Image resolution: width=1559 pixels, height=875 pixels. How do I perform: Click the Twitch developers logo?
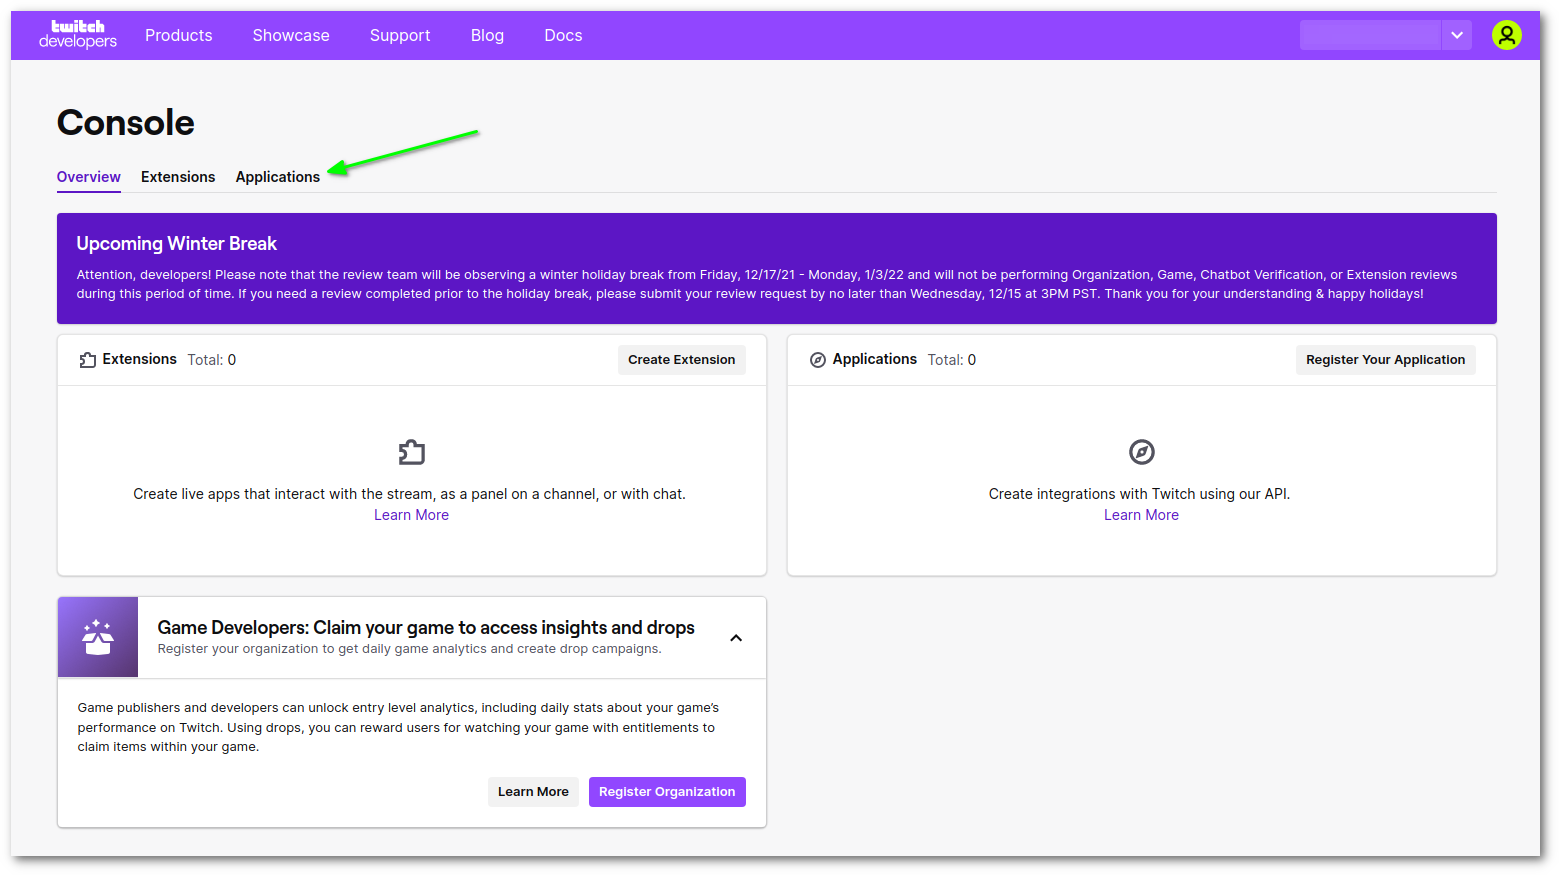pyautogui.click(x=78, y=35)
